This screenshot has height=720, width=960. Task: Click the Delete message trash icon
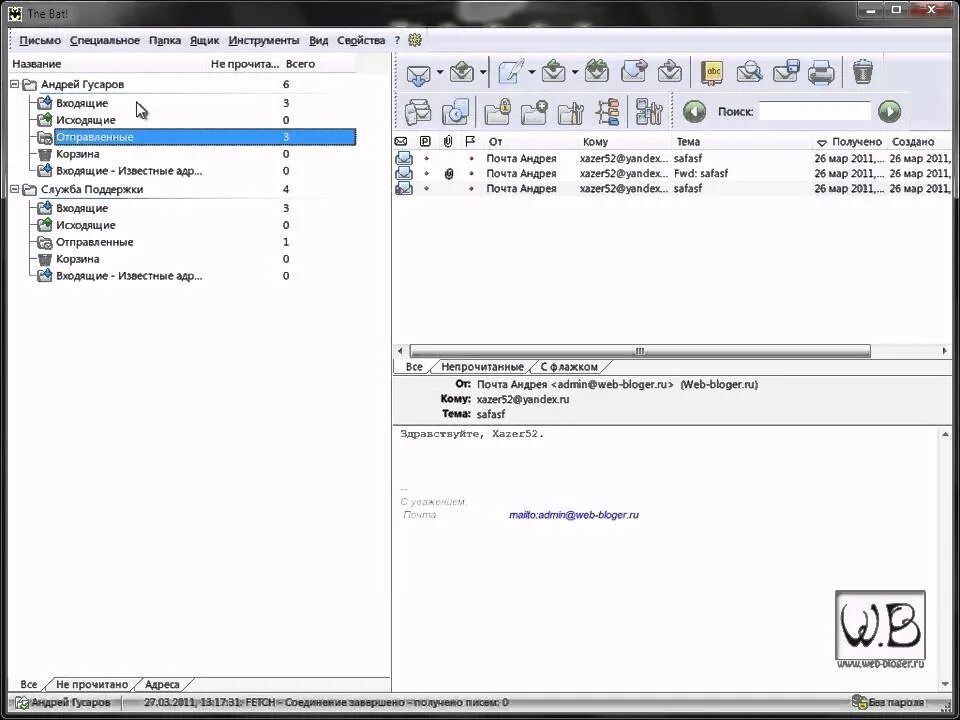point(863,72)
